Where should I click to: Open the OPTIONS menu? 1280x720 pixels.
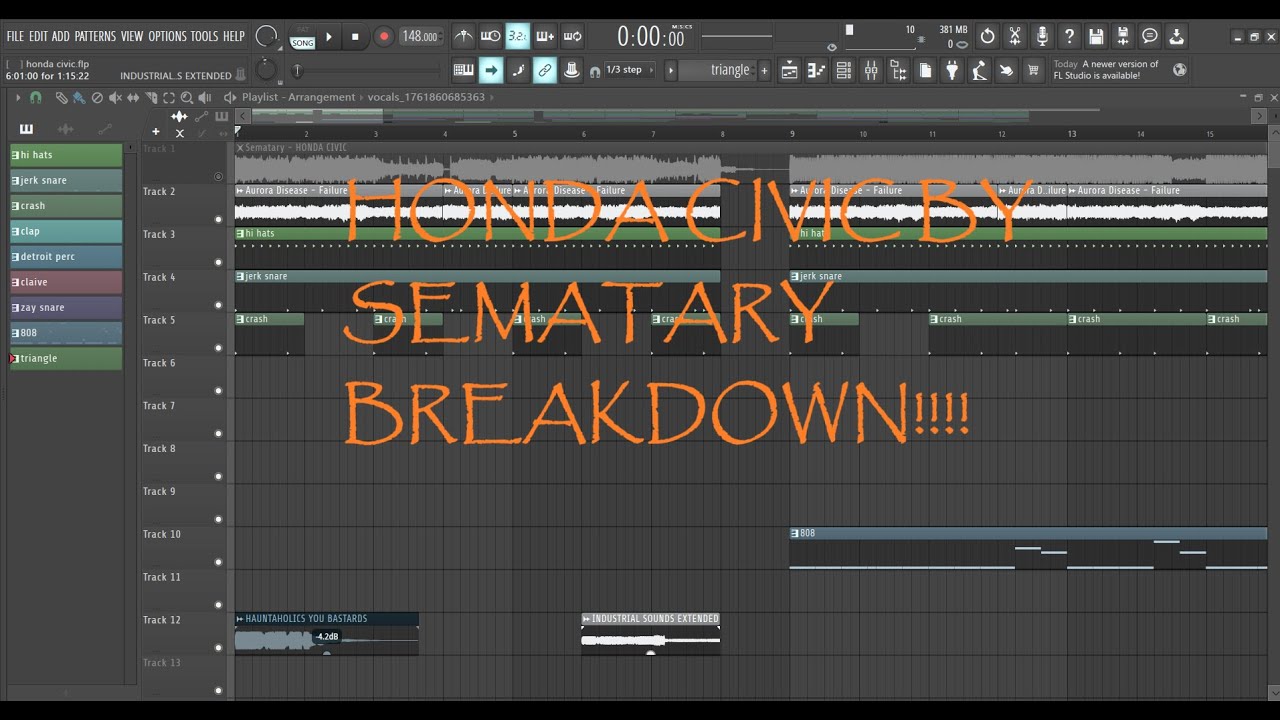tap(167, 36)
